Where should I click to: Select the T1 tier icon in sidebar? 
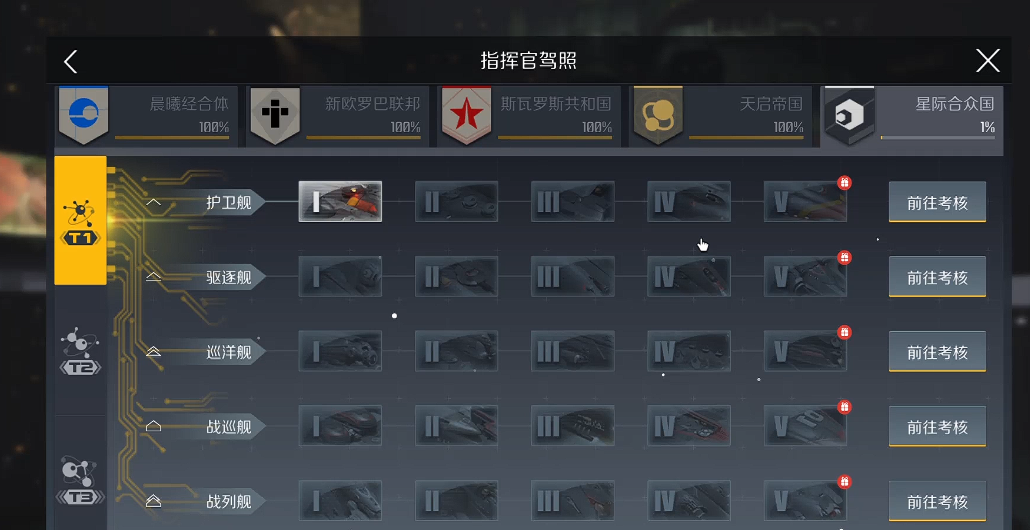(80, 221)
